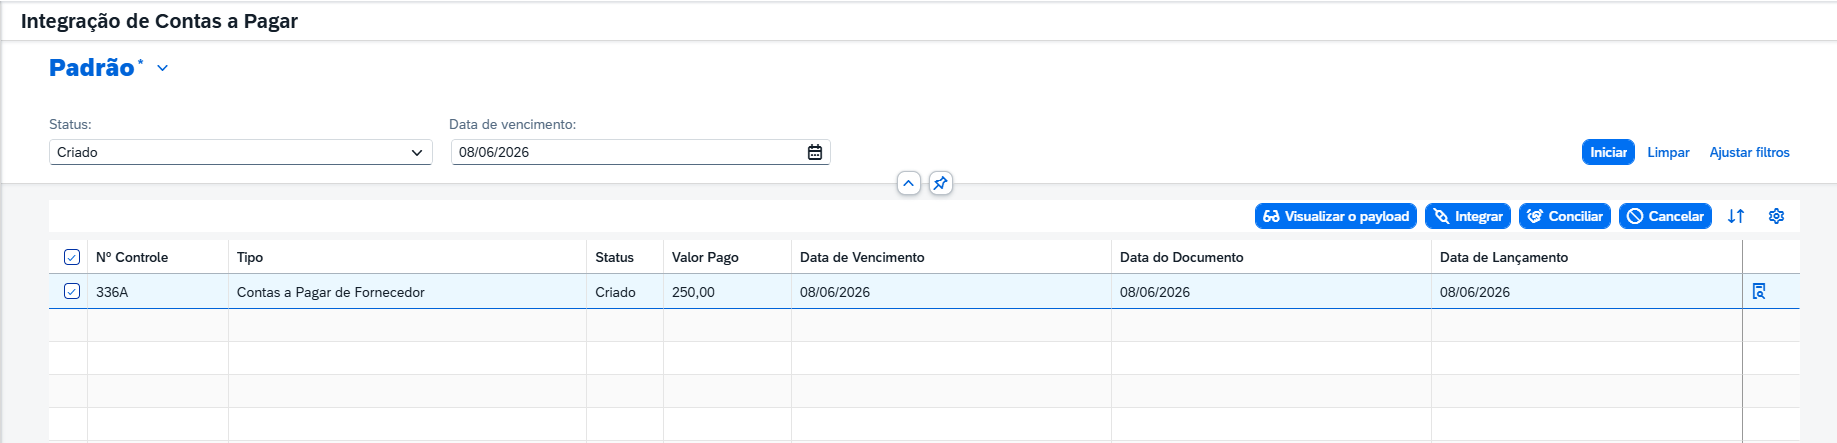Click the Valor Pago column header
1837x443 pixels.
(727, 257)
